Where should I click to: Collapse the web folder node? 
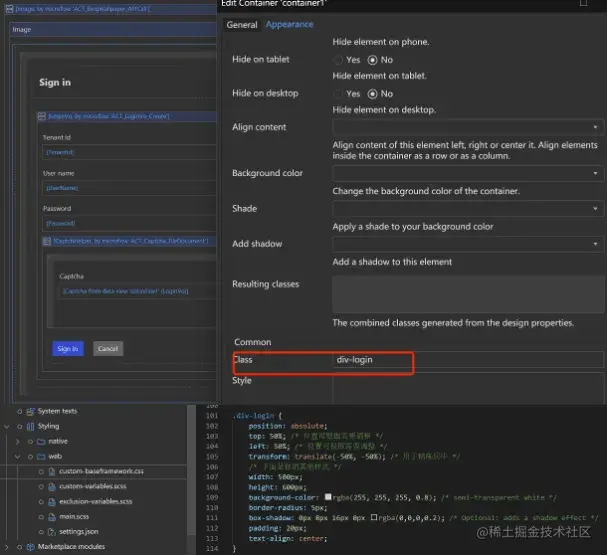[17, 457]
